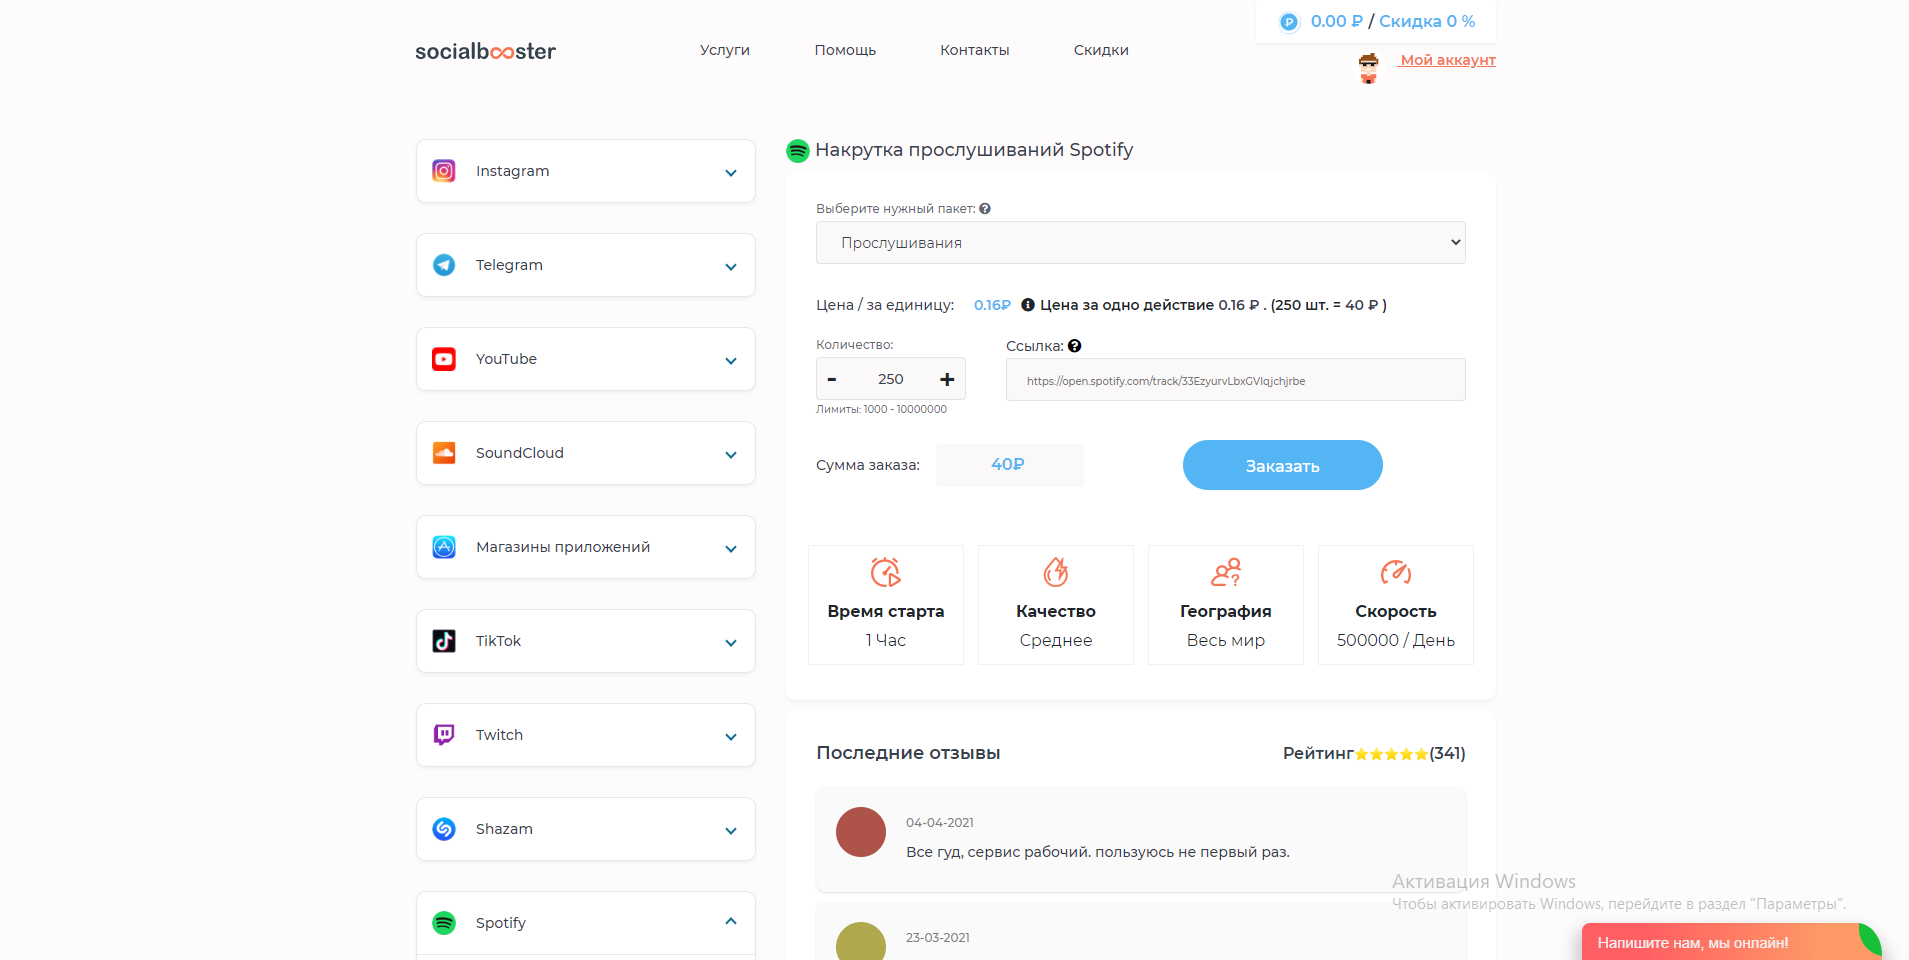1909x960 pixels.
Task: Open the Контакты menu item
Action: pos(975,50)
